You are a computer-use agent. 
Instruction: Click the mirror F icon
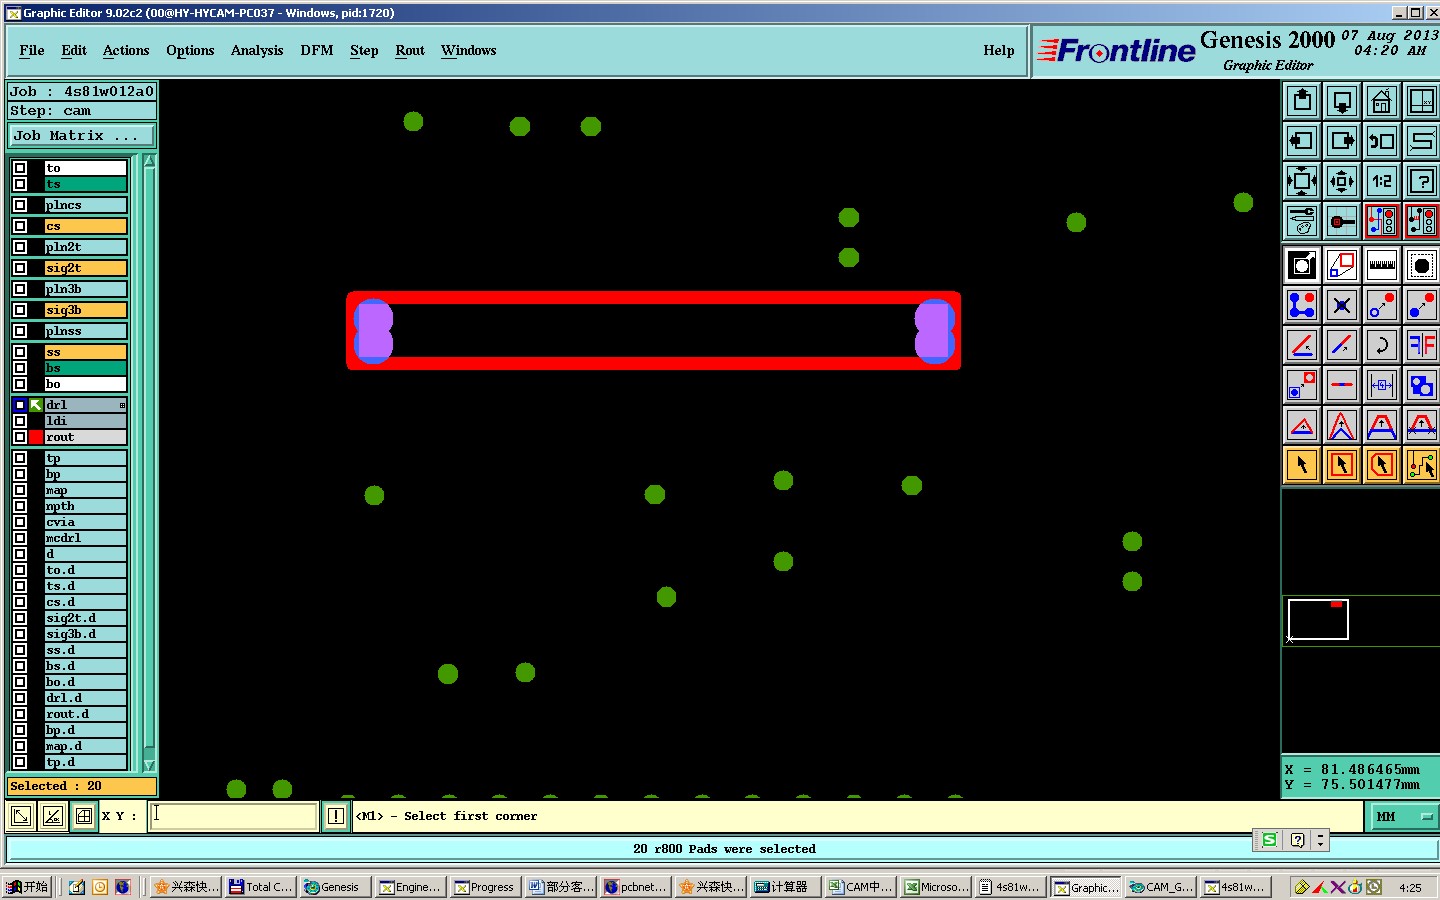pos(1421,345)
